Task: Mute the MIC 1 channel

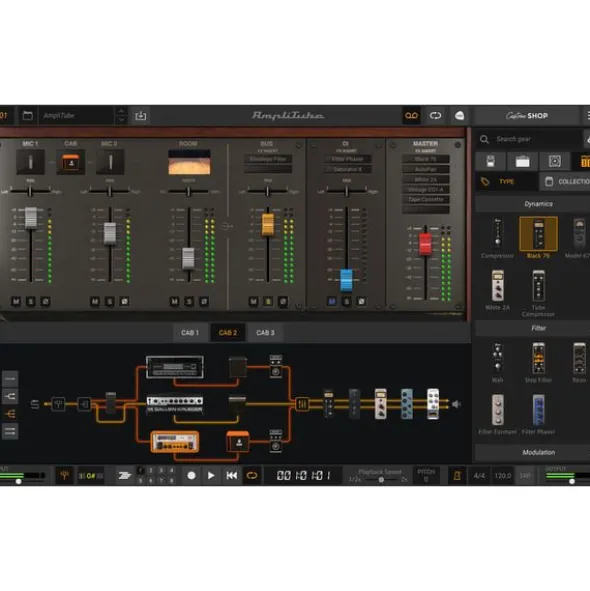Action: 16,302
